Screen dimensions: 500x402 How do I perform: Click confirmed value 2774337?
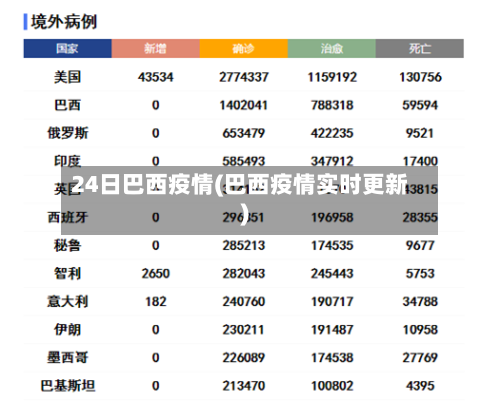click(x=244, y=77)
